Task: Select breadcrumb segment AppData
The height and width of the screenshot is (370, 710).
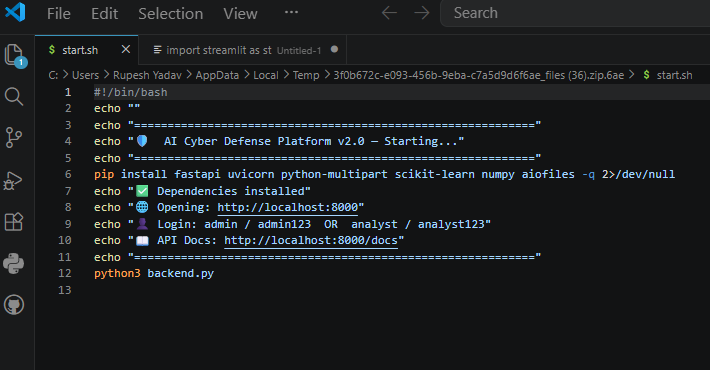Action: tap(217, 75)
